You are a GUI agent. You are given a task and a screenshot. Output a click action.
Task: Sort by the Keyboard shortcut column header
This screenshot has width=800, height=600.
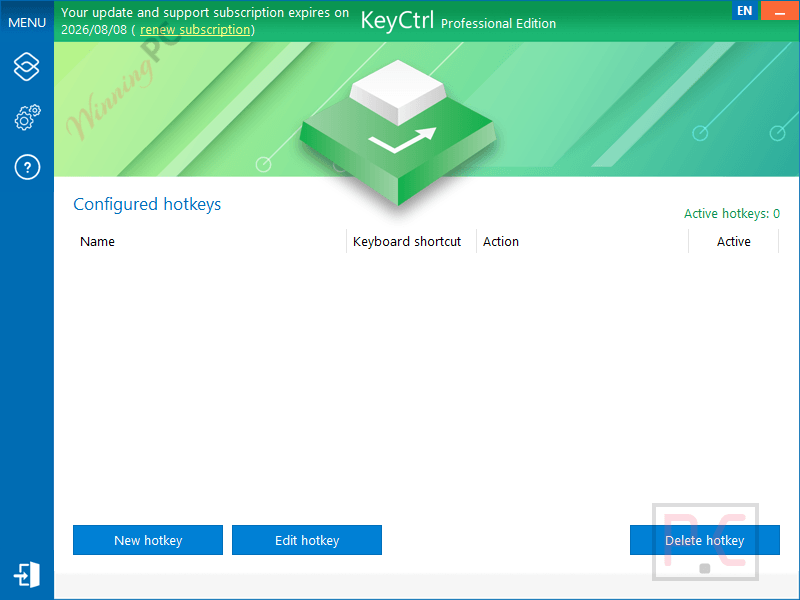tap(411, 241)
